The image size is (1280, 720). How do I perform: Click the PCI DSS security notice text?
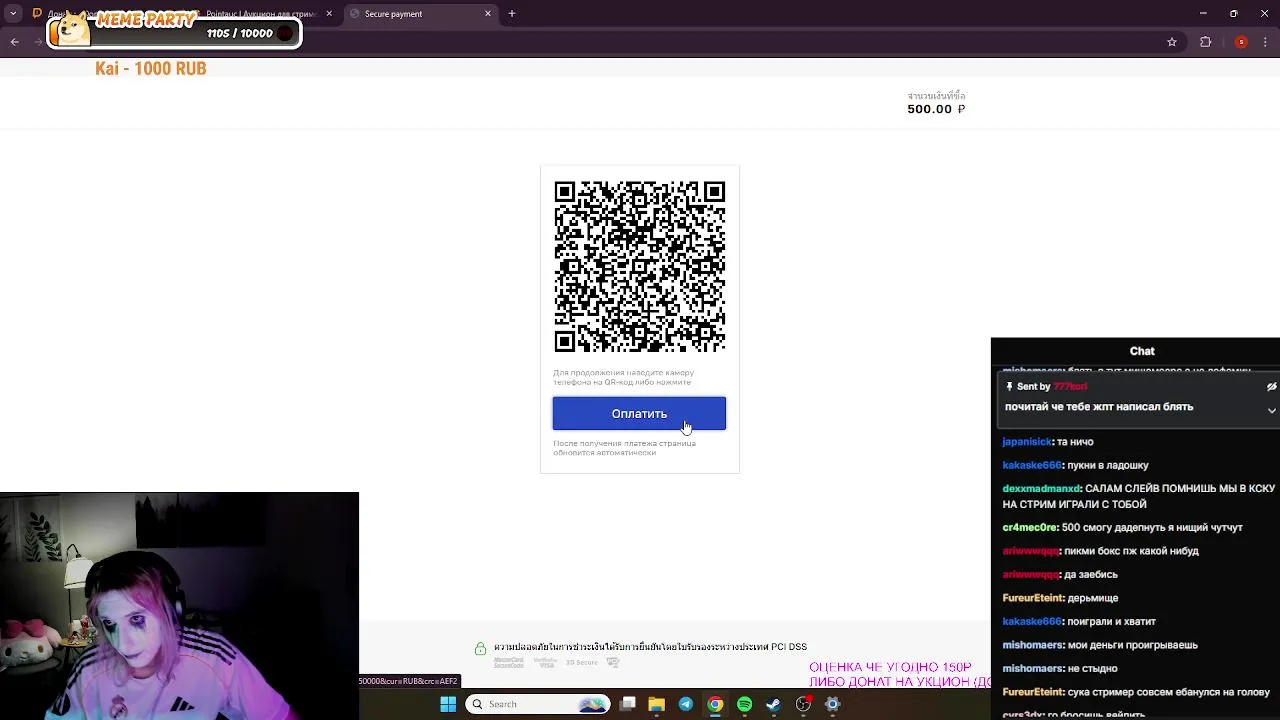(650, 647)
